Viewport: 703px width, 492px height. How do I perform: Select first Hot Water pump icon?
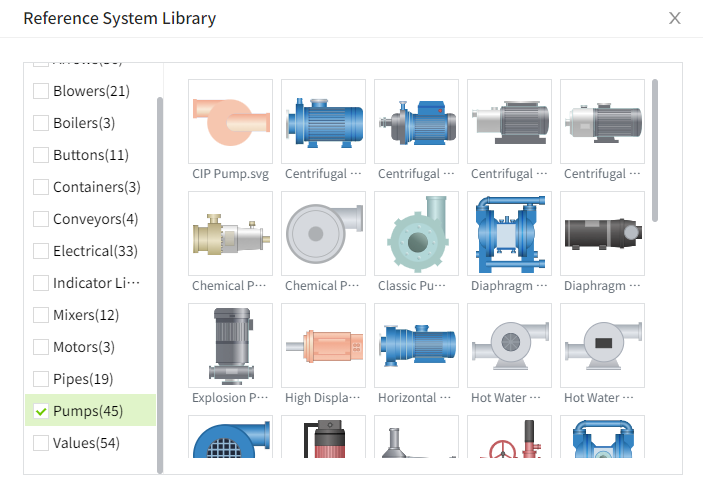click(509, 345)
